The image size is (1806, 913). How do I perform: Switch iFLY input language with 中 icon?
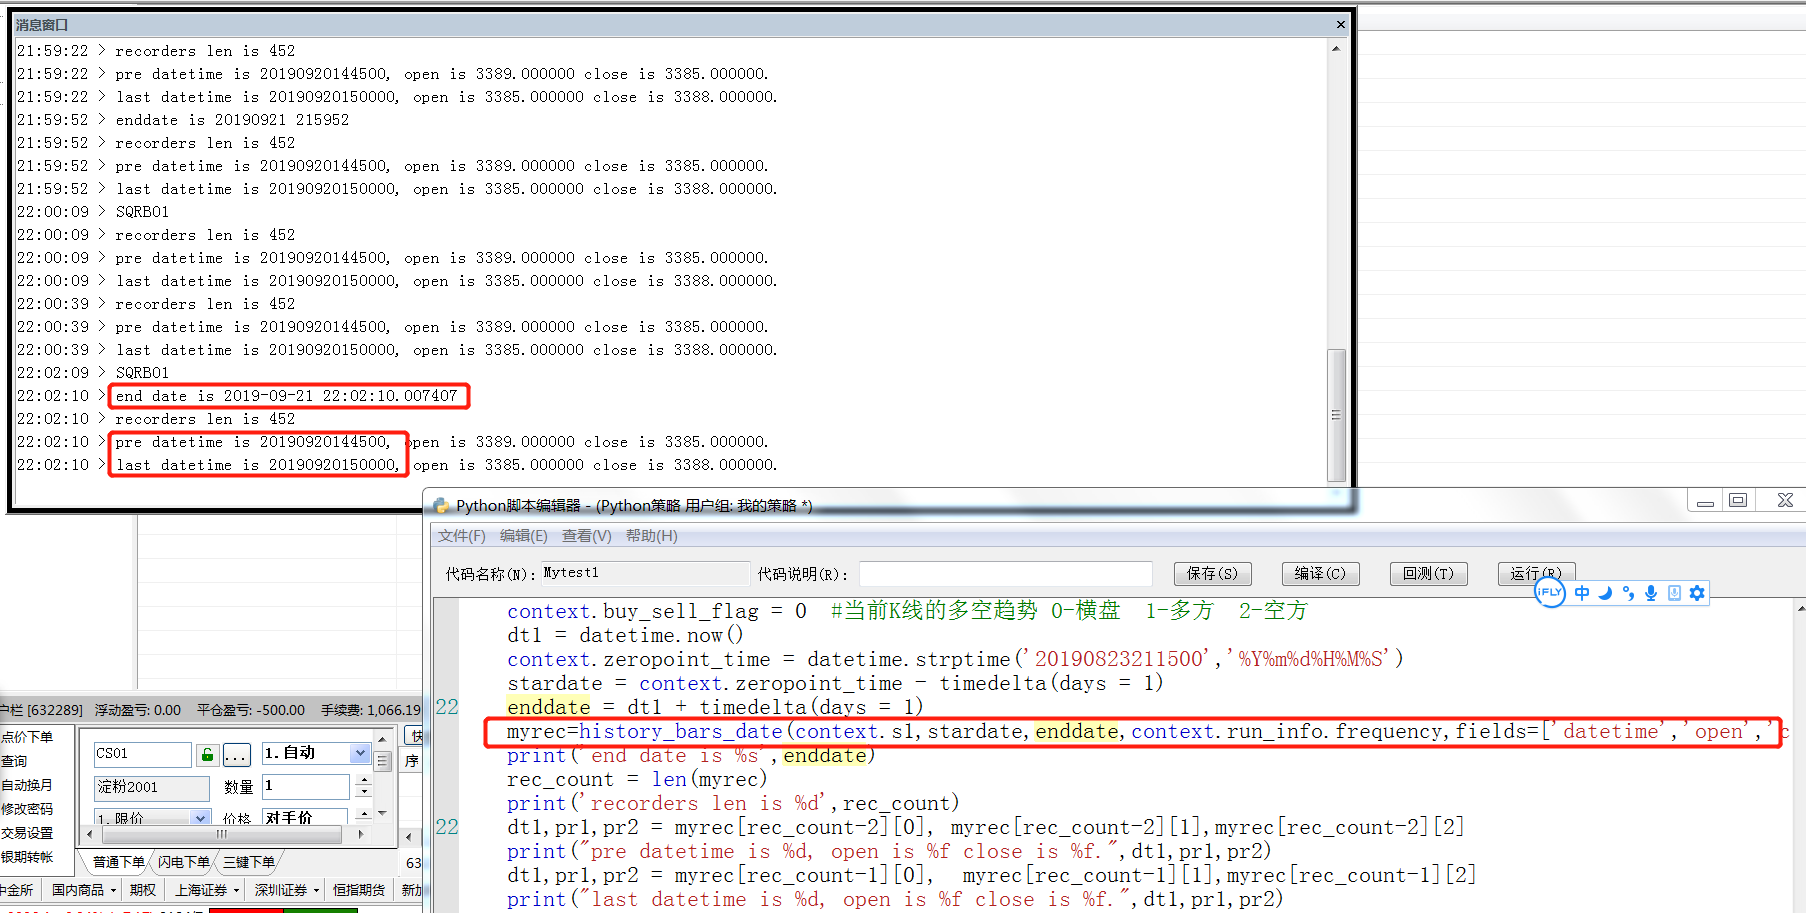1581,593
